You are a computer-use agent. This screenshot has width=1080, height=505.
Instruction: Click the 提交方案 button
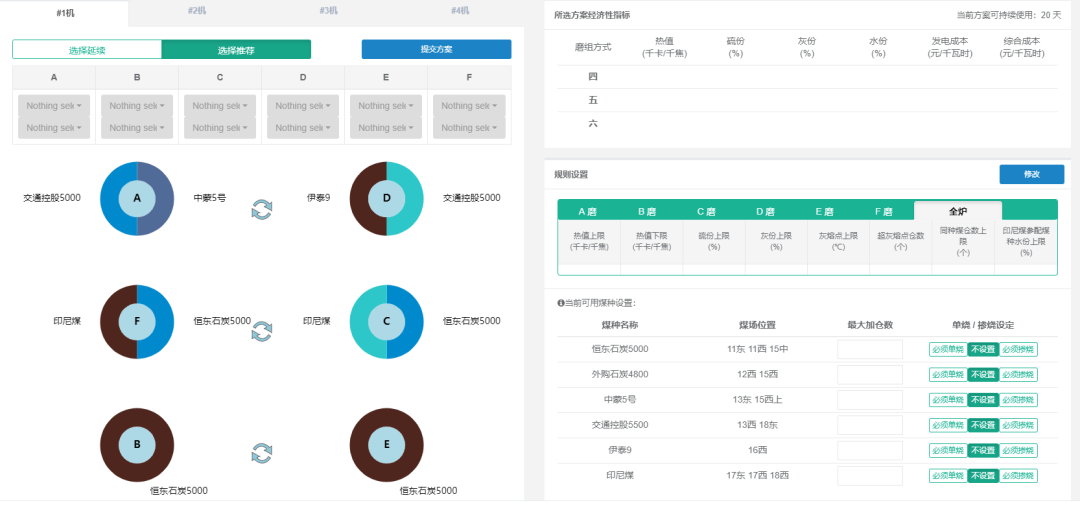tap(436, 49)
